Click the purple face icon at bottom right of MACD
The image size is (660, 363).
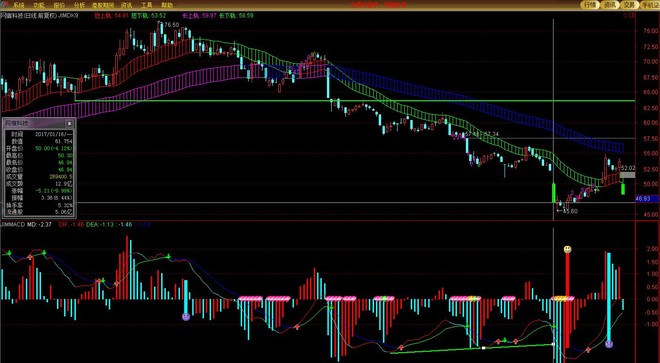[x=609, y=344]
